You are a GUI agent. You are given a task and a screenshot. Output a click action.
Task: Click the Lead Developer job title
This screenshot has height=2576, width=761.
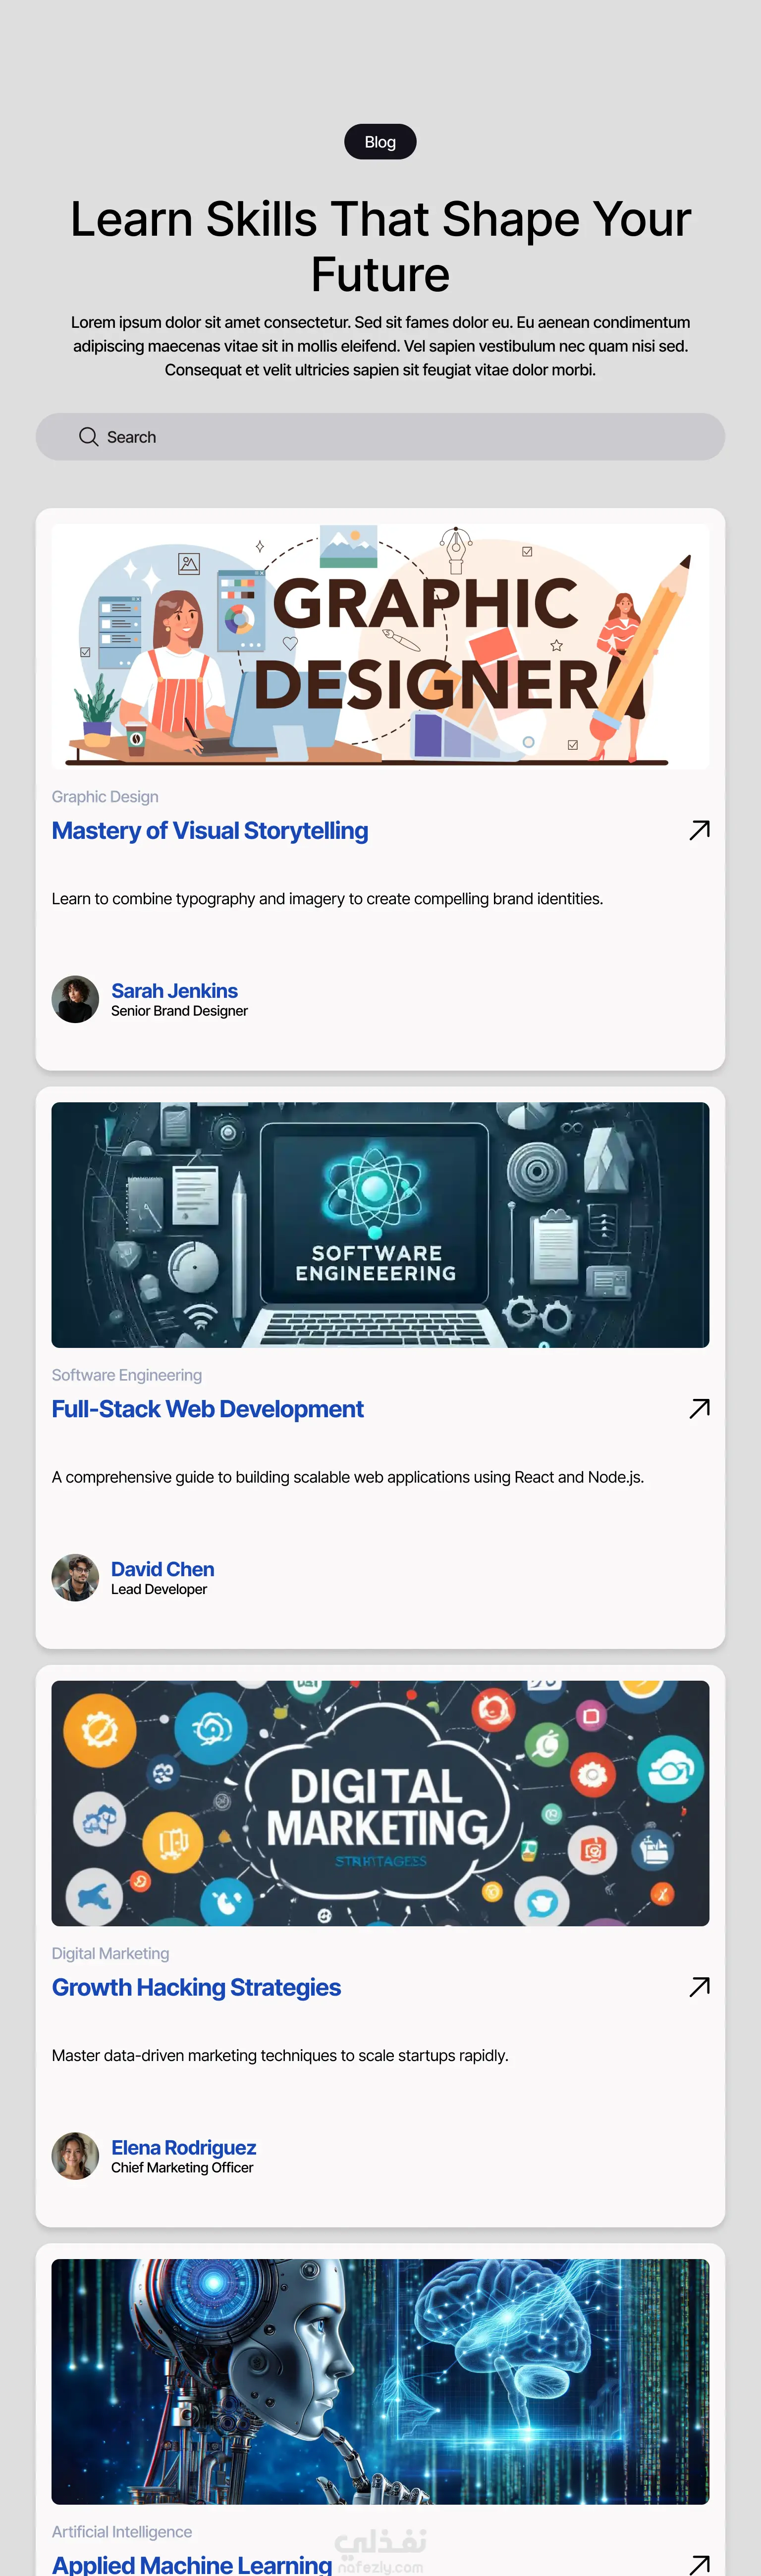click(159, 1589)
